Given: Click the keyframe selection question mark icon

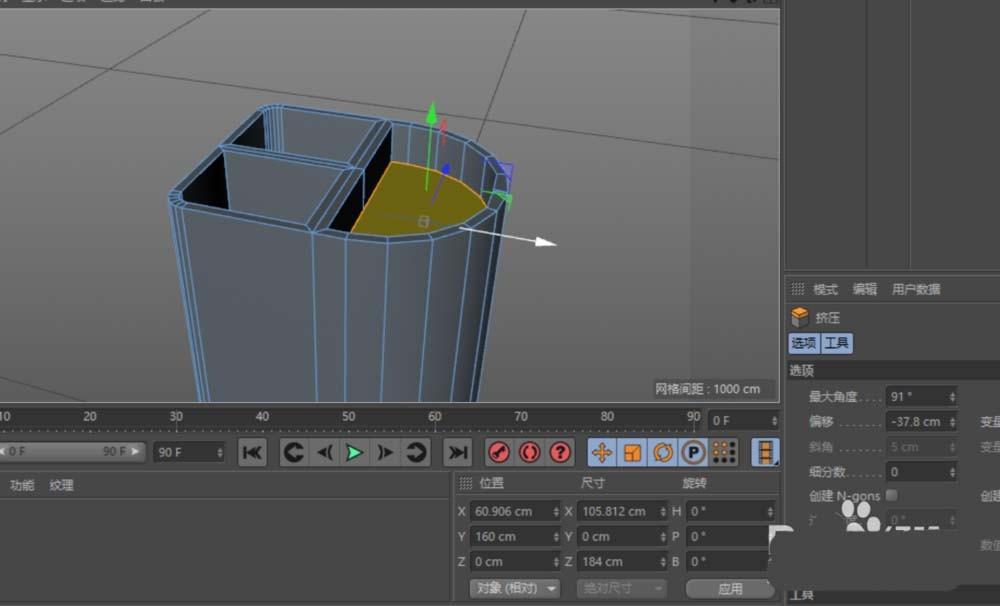Looking at the screenshot, I should click(560, 452).
